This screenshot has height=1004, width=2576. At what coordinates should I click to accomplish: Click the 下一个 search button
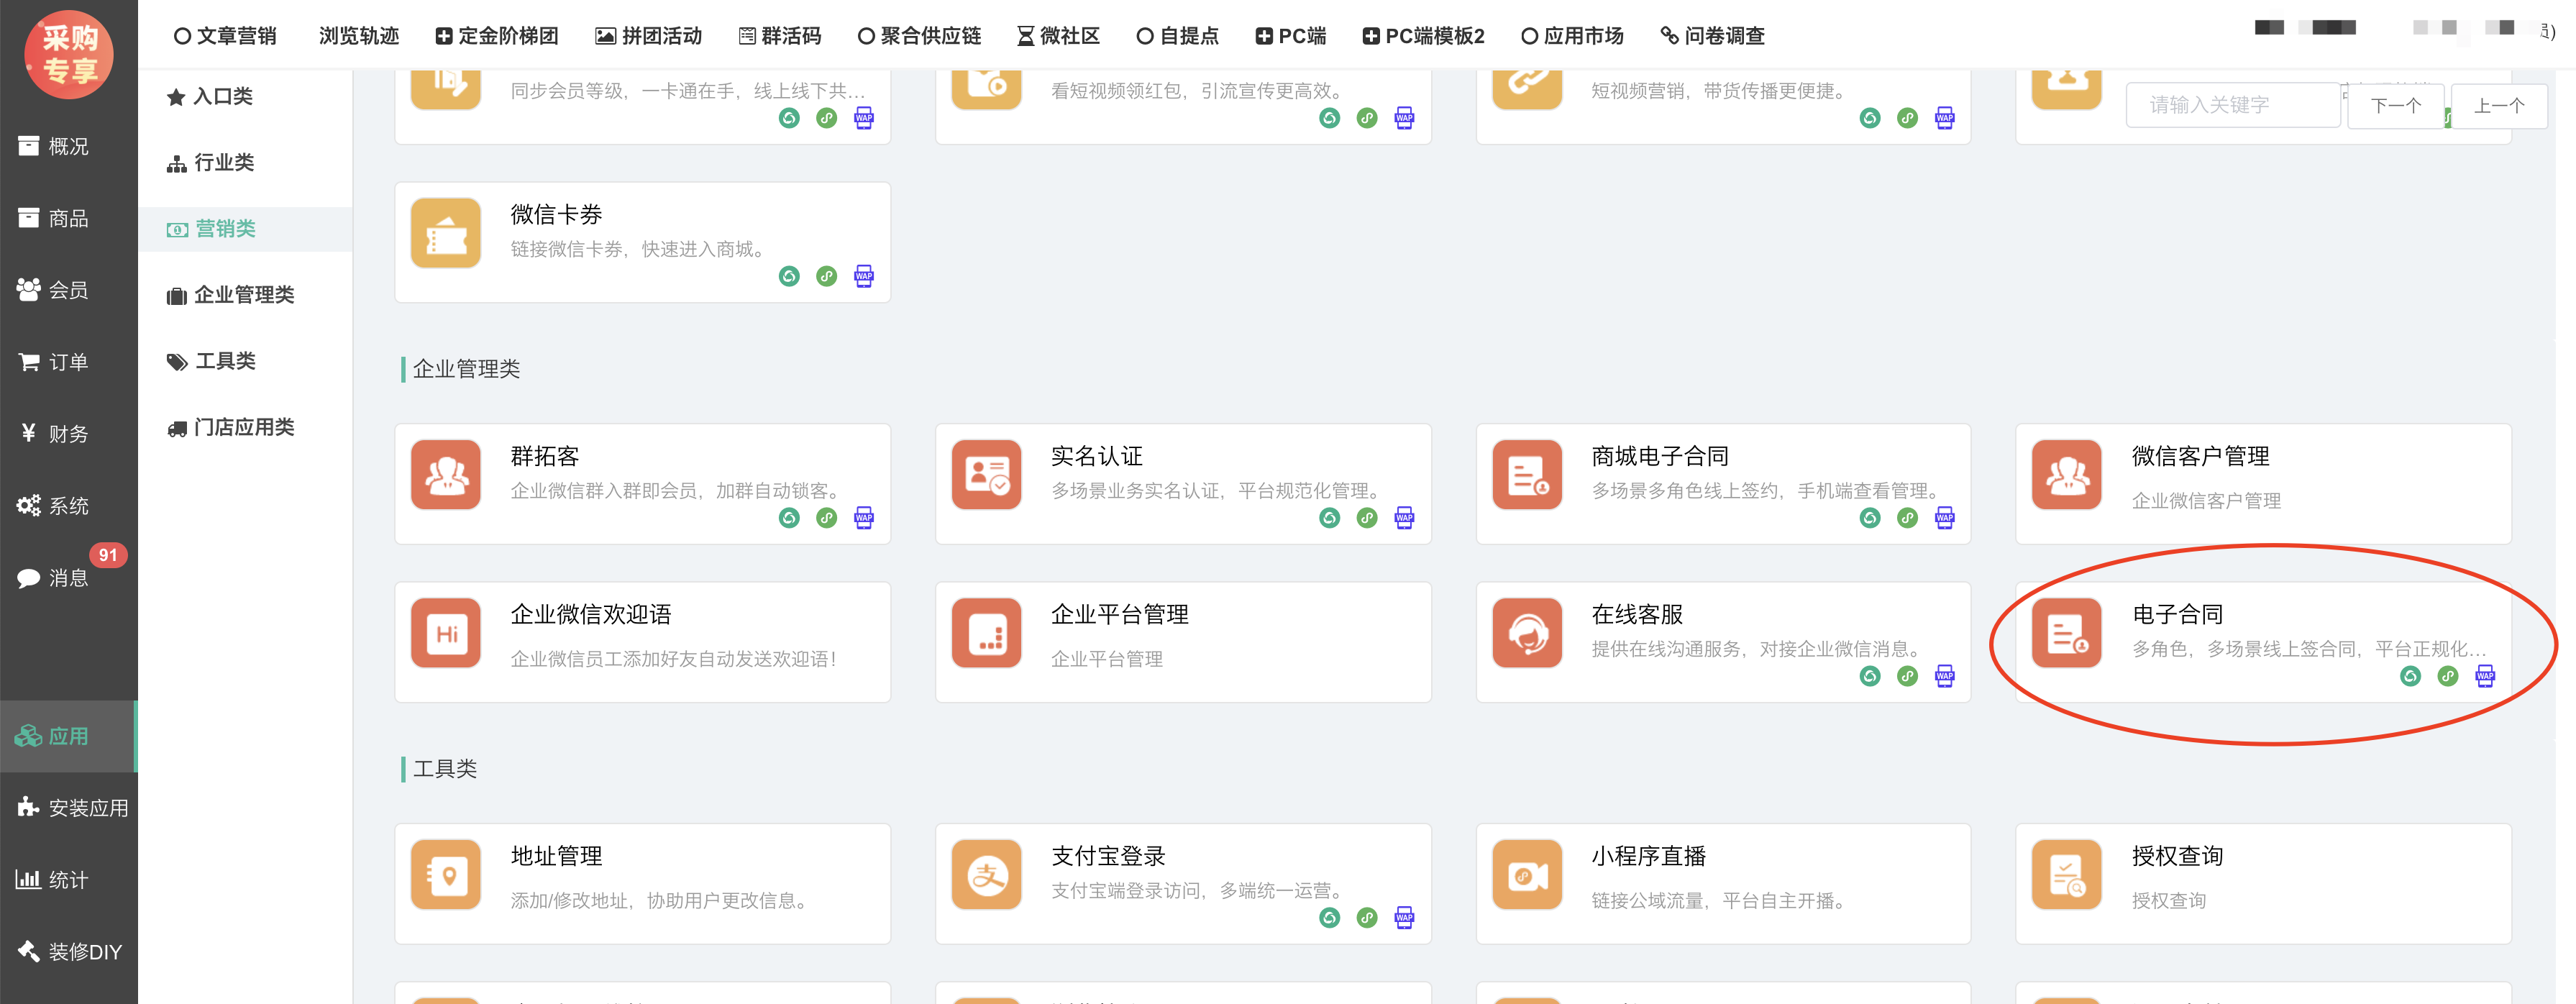coord(2395,106)
